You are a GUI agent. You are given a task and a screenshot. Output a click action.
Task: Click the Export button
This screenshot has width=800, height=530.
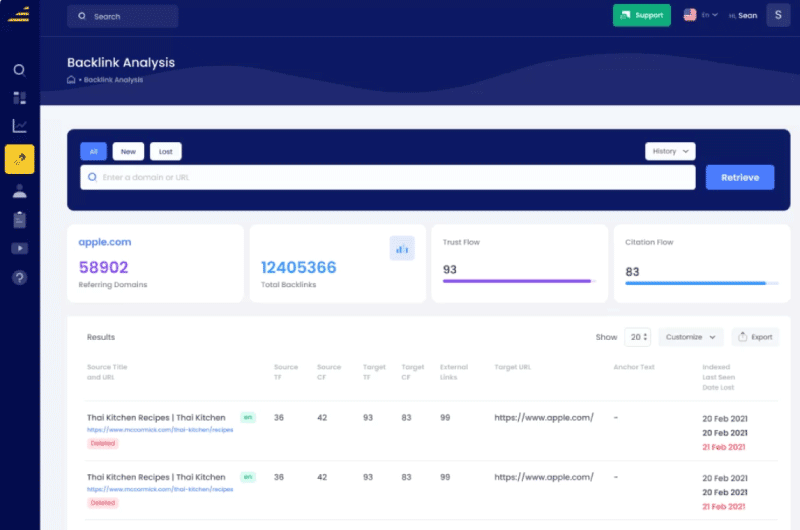coord(755,337)
